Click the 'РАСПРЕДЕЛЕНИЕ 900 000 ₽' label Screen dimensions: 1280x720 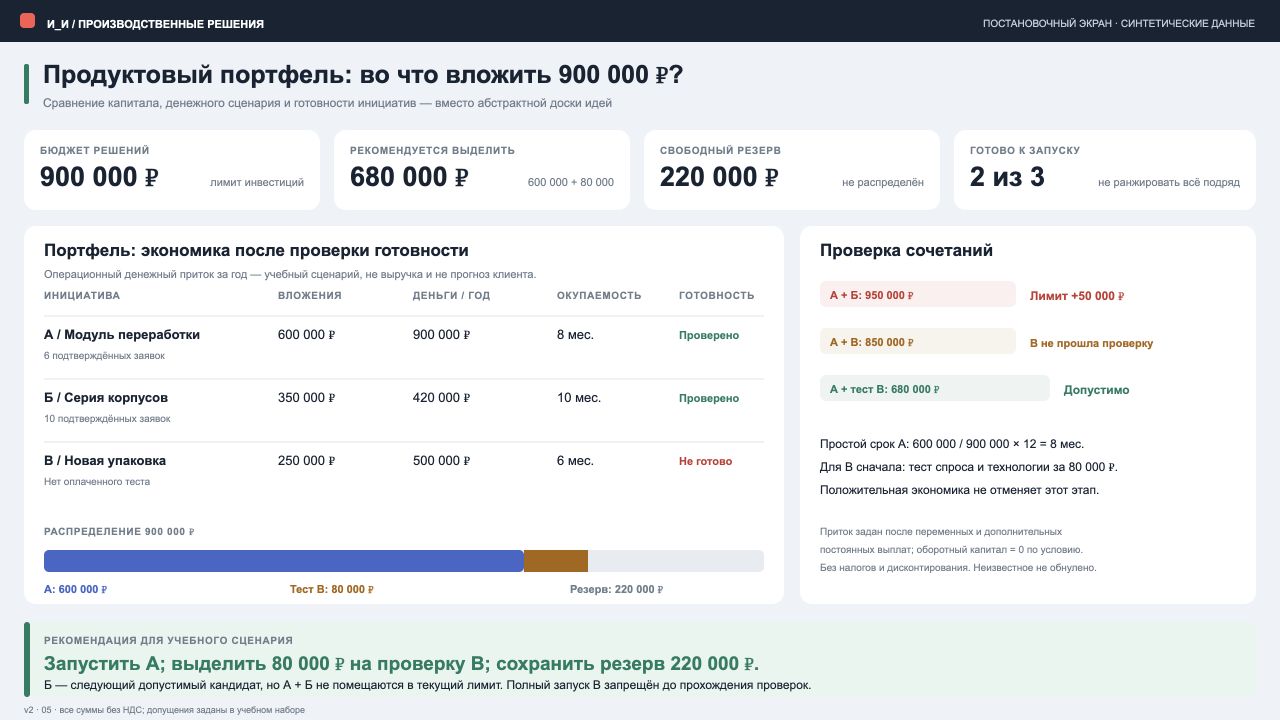119,532
